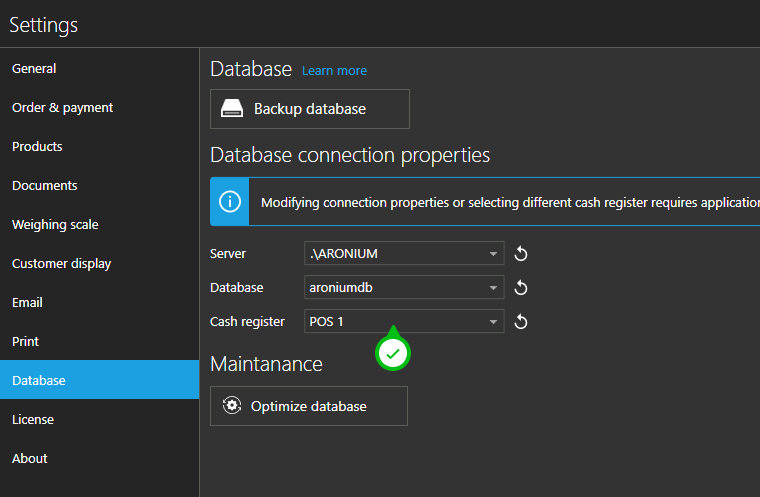
Task: Expand the Database dropdown arrow
Action: [x=493, y=288]
